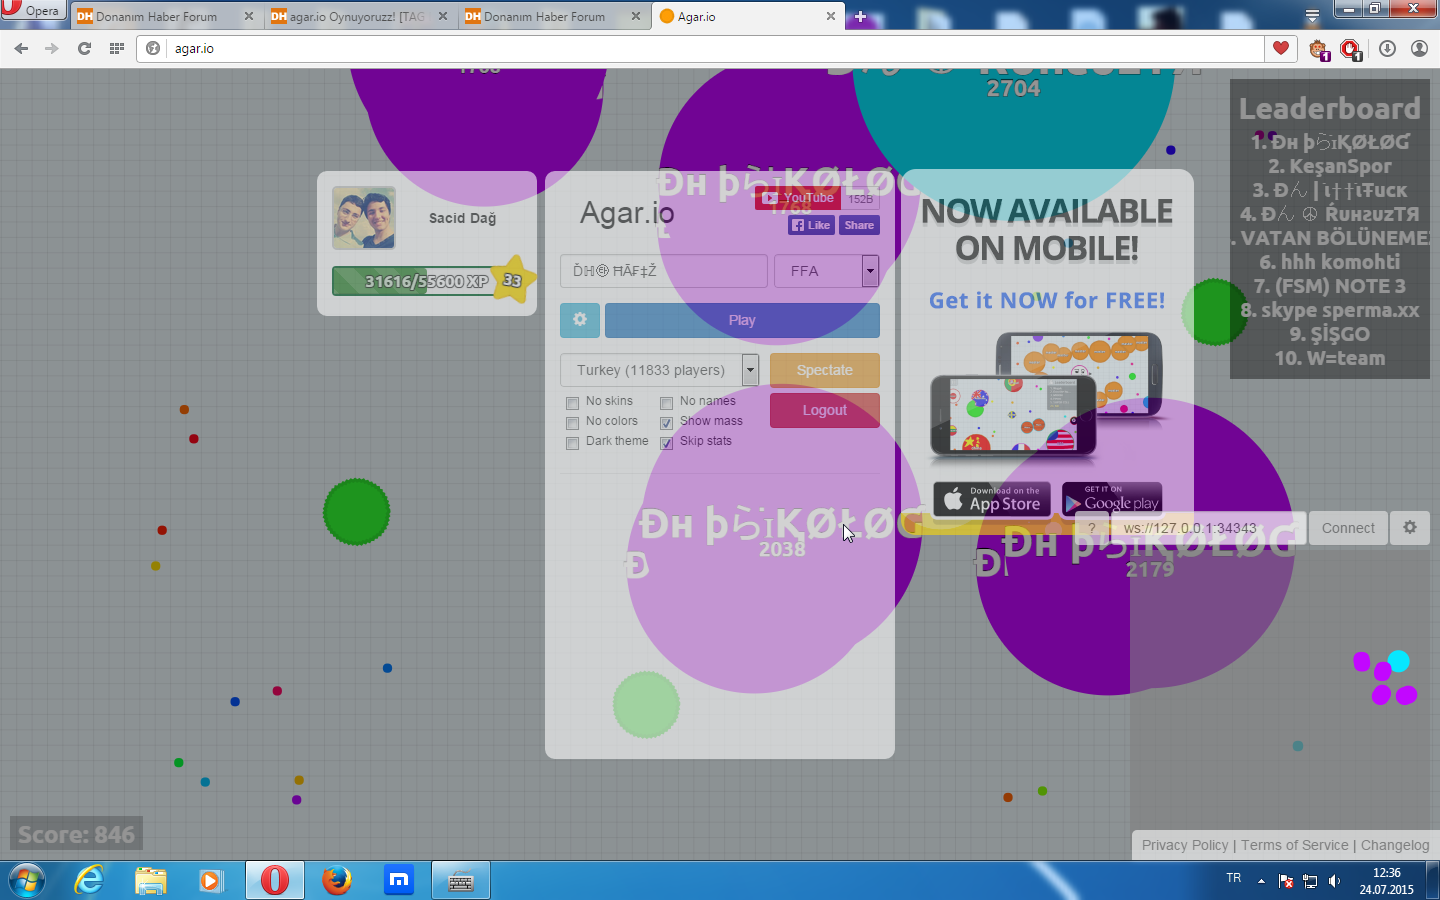Open the Turkey region dropdown
The width and height of the screenshot is (1440, 900).
(x=659, y=370)
